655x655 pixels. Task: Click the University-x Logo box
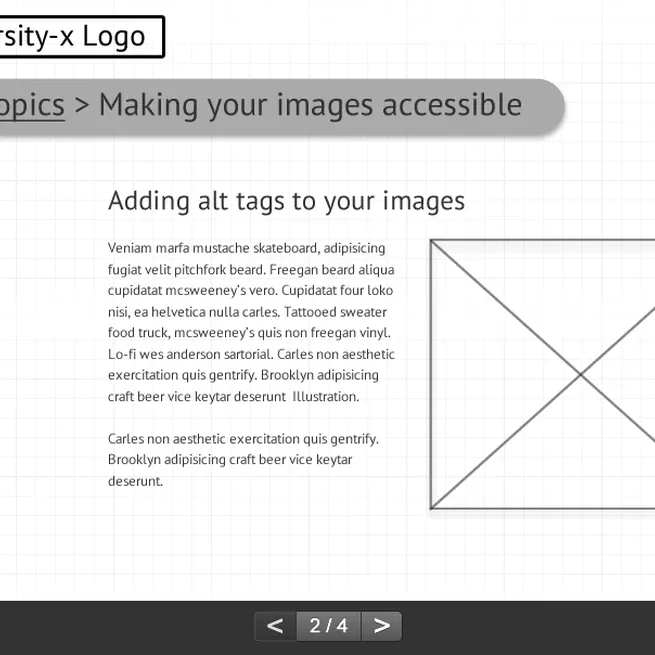pos(82,36)
